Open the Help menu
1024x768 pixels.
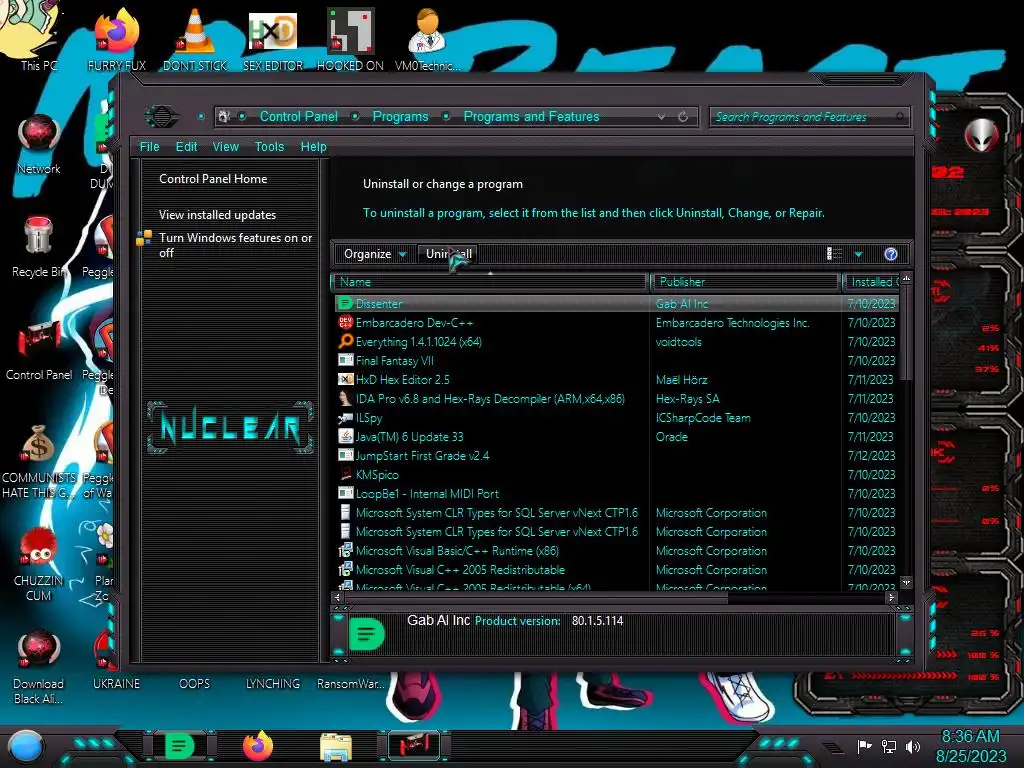[x=313, y=147]
